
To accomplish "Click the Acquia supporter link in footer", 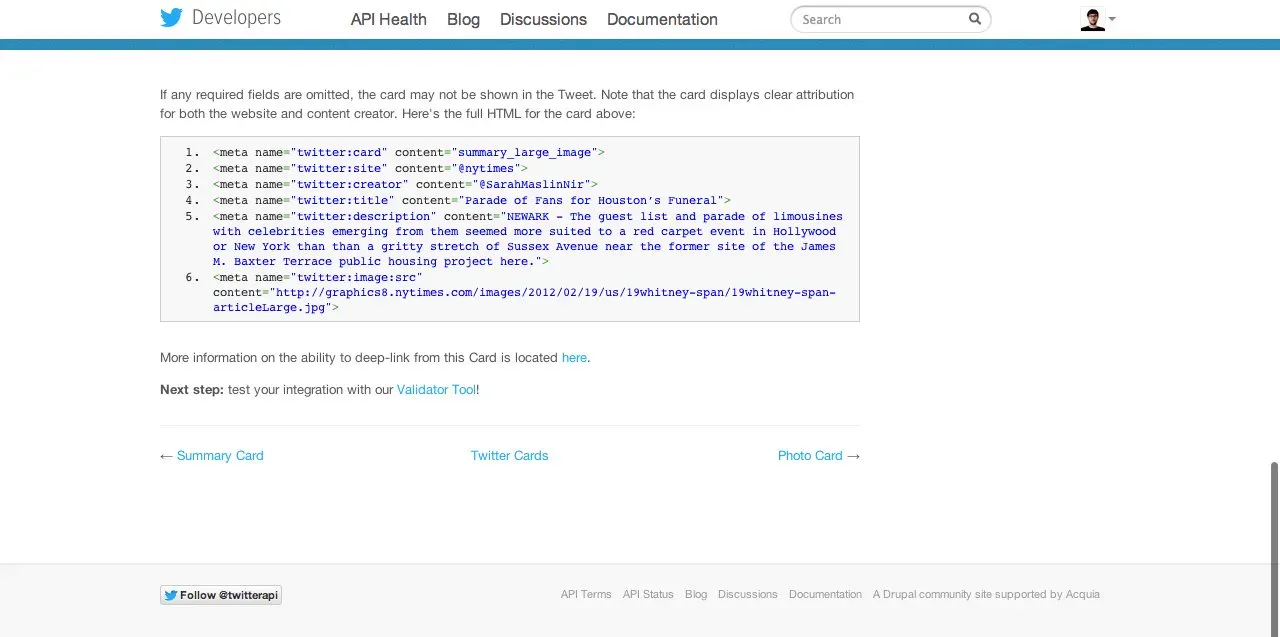I will [x=1082, y=594].
